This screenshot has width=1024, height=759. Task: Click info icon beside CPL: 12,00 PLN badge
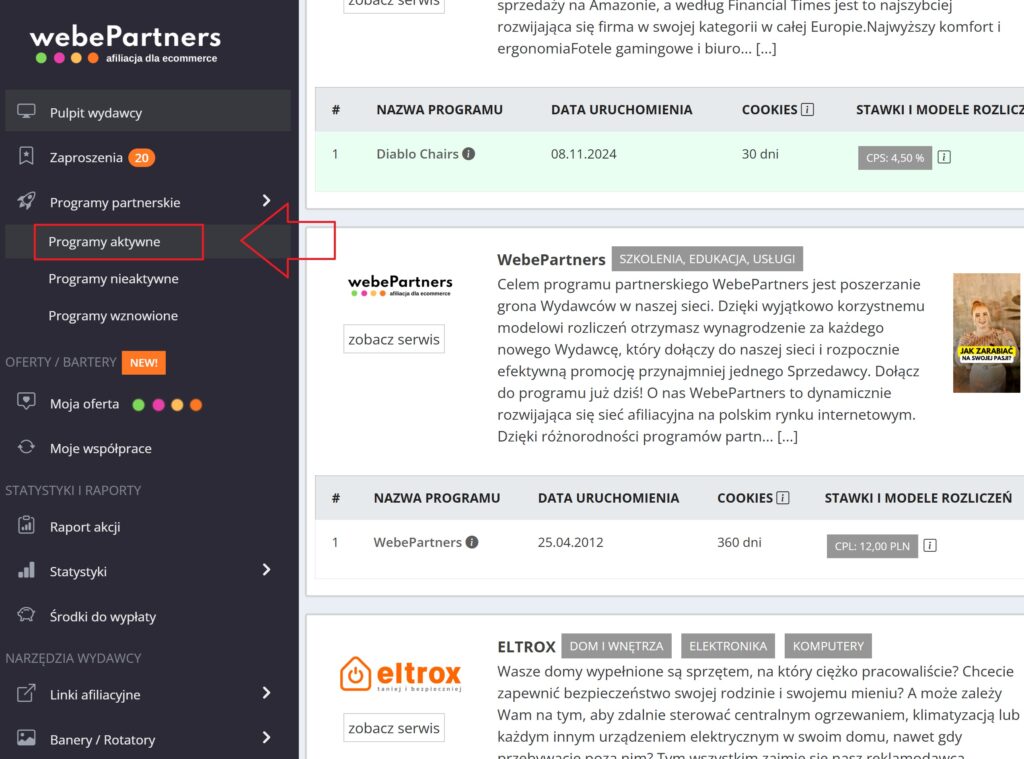click(930, 545)
